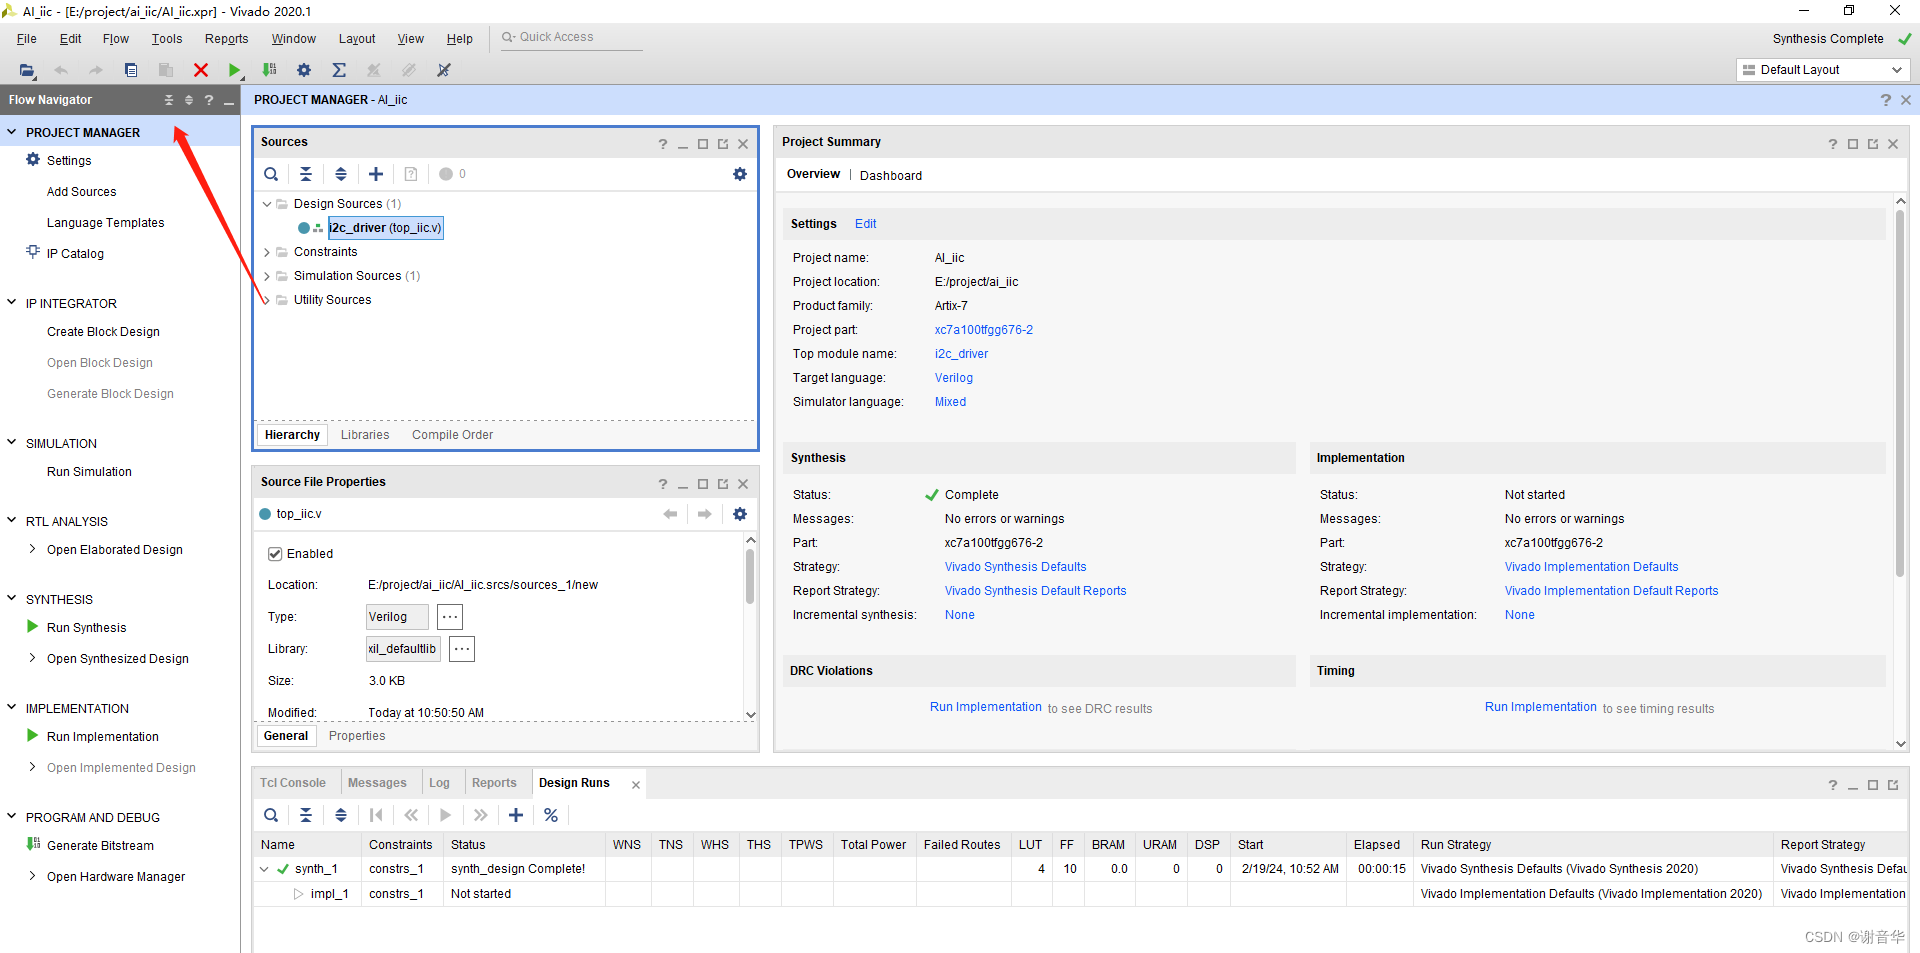The height and width of the screenshot is (953, 1920).
Task: Close the Design Runs tab
Action: click(636, 785)
